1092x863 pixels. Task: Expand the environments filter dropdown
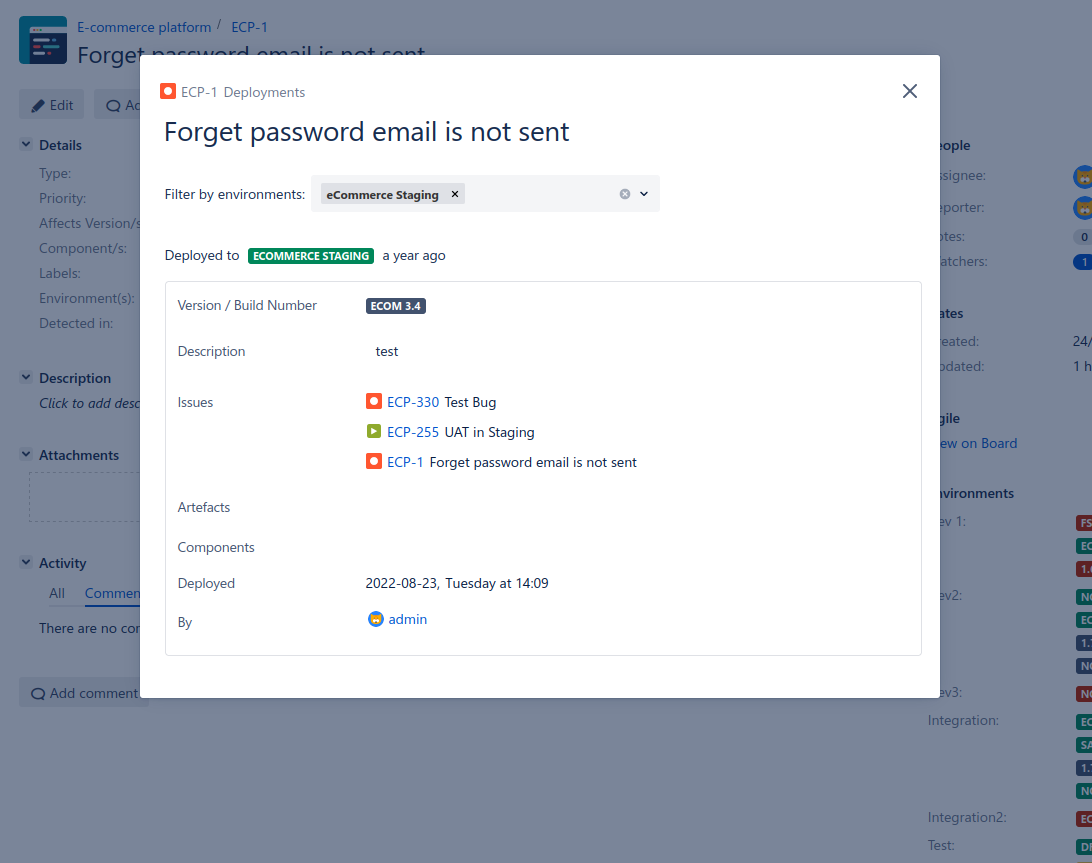(x=644, y=194)
